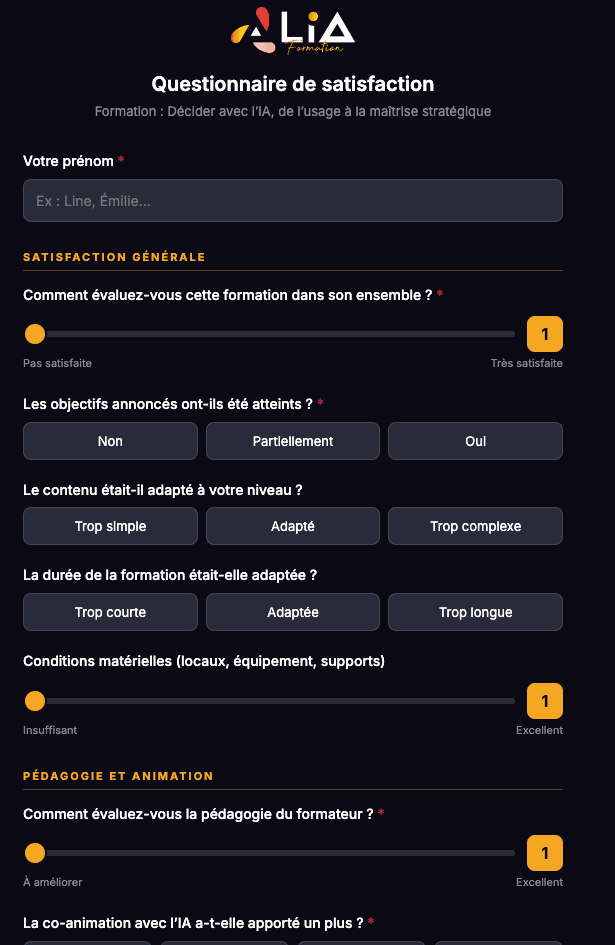Select "Trop courte" for duration question
The image size is (615, 945).
110,611
